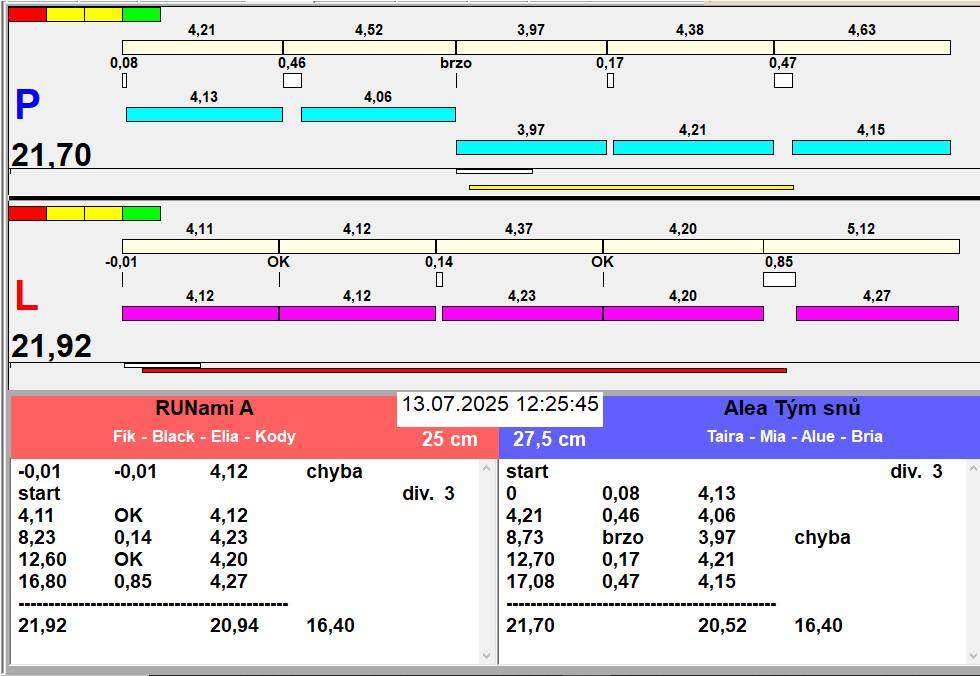980x676 pixels.
Task: Click the cream 4,63 segment in lane P
Action: click(x=862, y=47)
